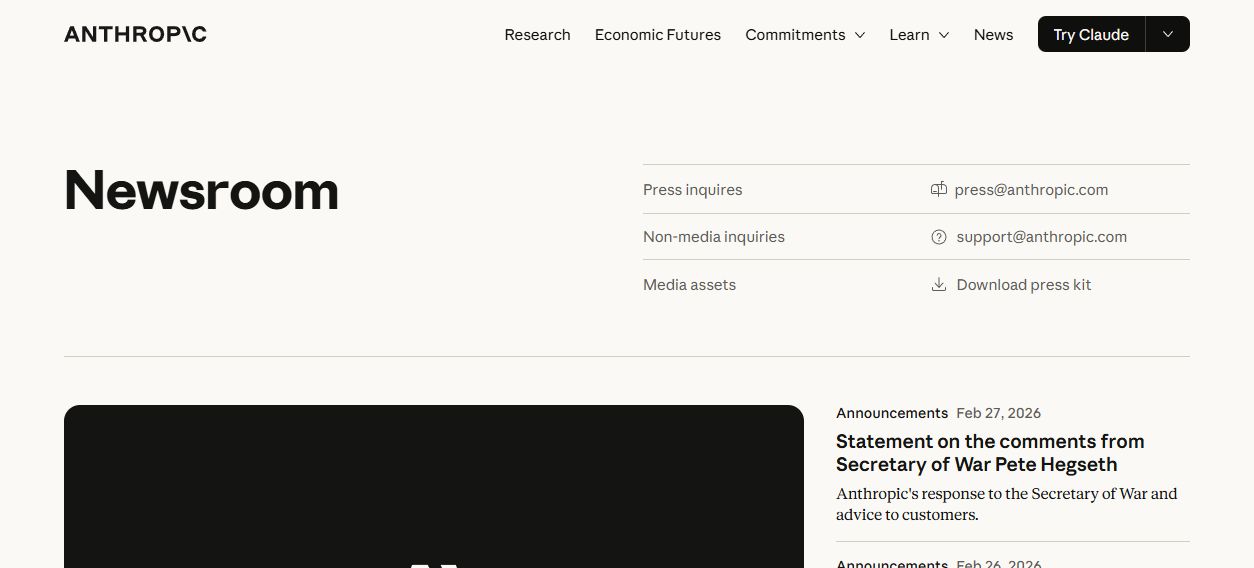Expand the Try Claude dropdown arrow
This screenshot has width=1254, height=568.
click(x=1168, y=34)
